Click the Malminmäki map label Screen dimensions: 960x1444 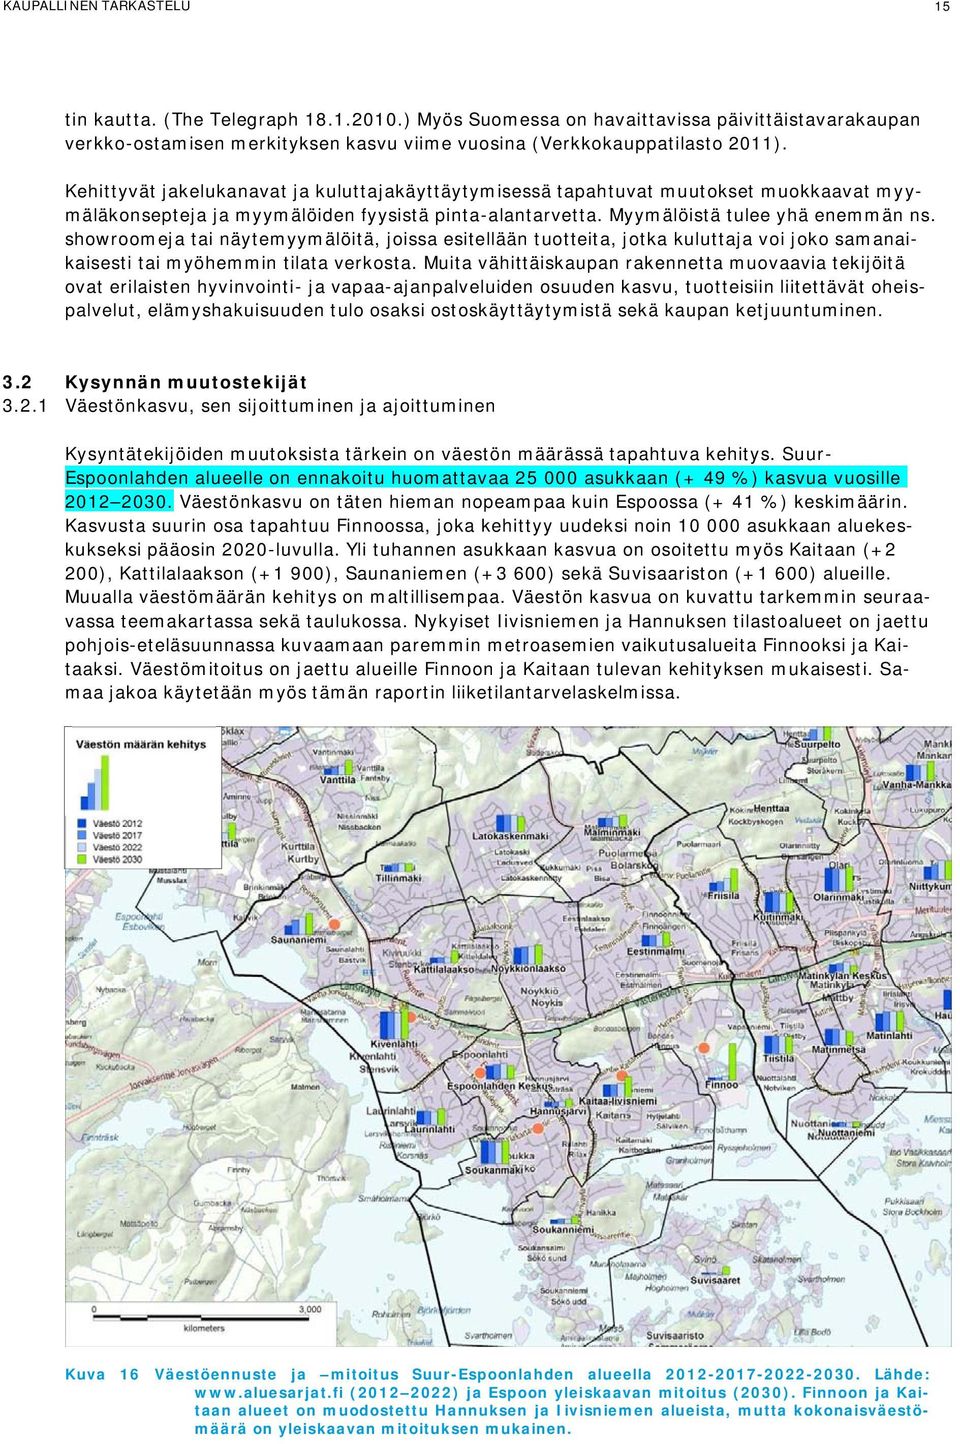(x=612, y=832)
